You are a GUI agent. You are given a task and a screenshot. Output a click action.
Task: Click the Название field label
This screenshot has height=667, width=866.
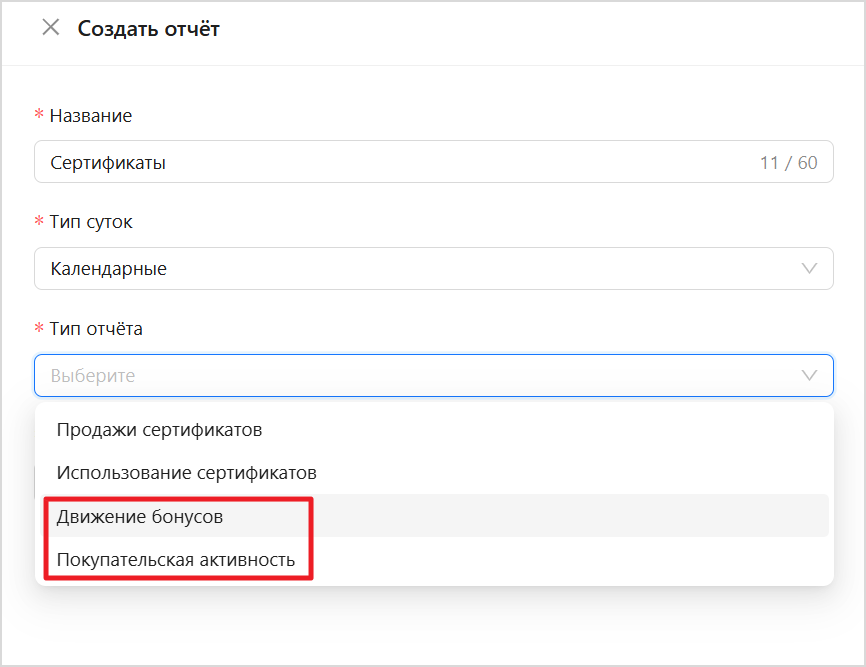(x=90, y=116)
